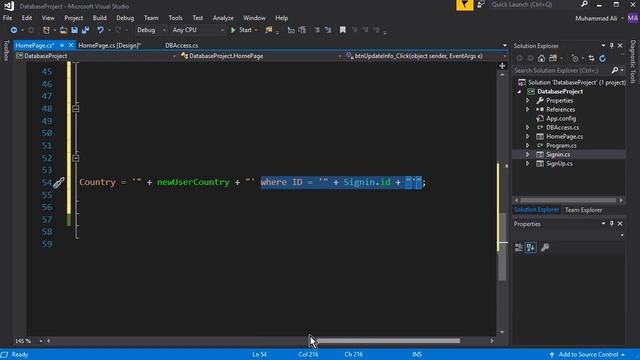Screen dimensions: 640x360
Task: Click the Quick Launch search magnifier icon
Action: pos(584,4)
